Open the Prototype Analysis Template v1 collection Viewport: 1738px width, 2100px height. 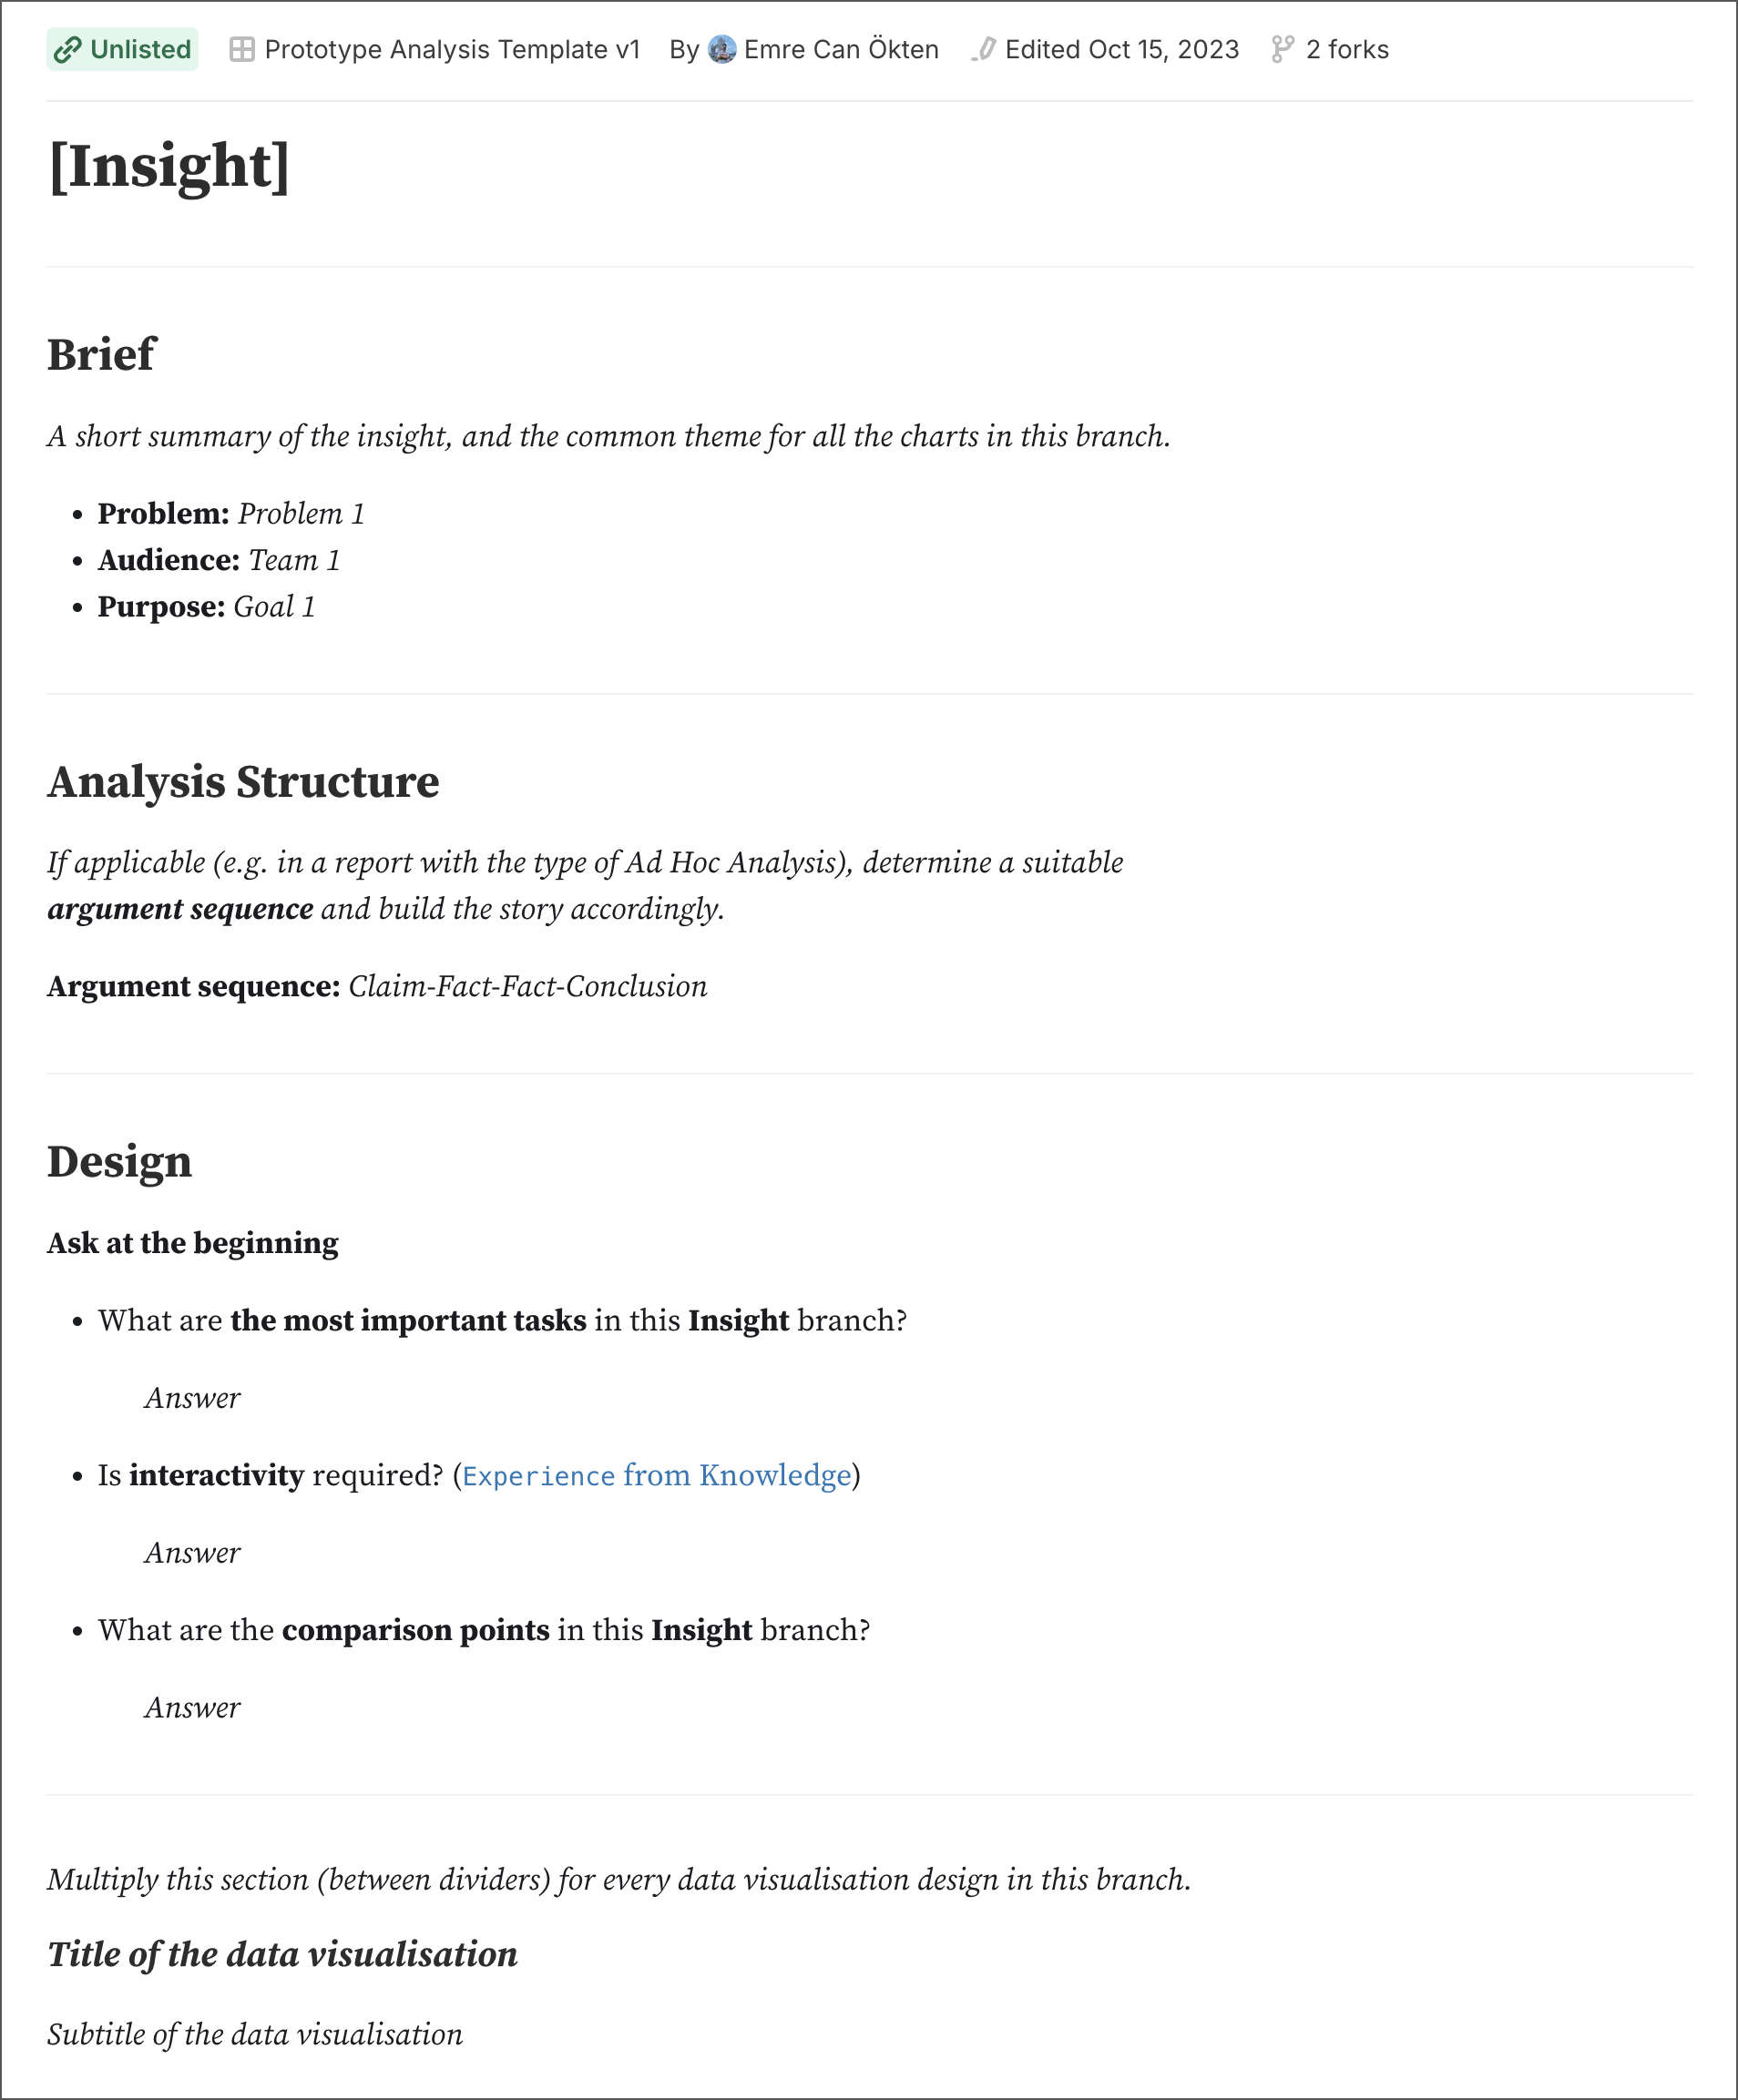pos(452,50)
